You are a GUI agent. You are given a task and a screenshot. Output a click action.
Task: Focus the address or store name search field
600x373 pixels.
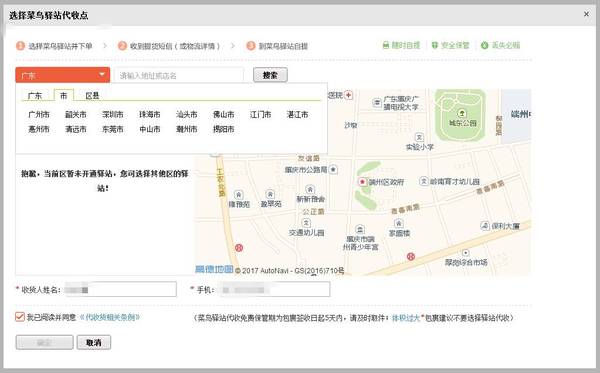pos(179,75)
